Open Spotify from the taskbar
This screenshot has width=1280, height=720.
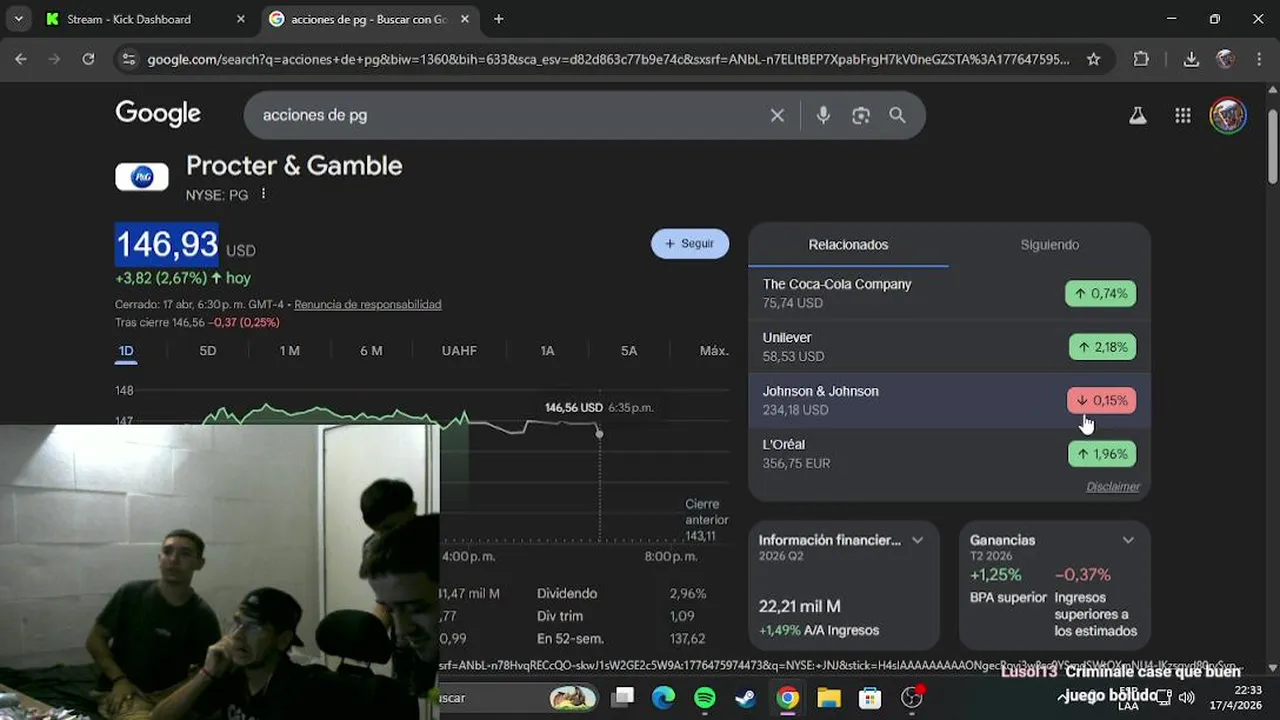click(x=705, y=697)
